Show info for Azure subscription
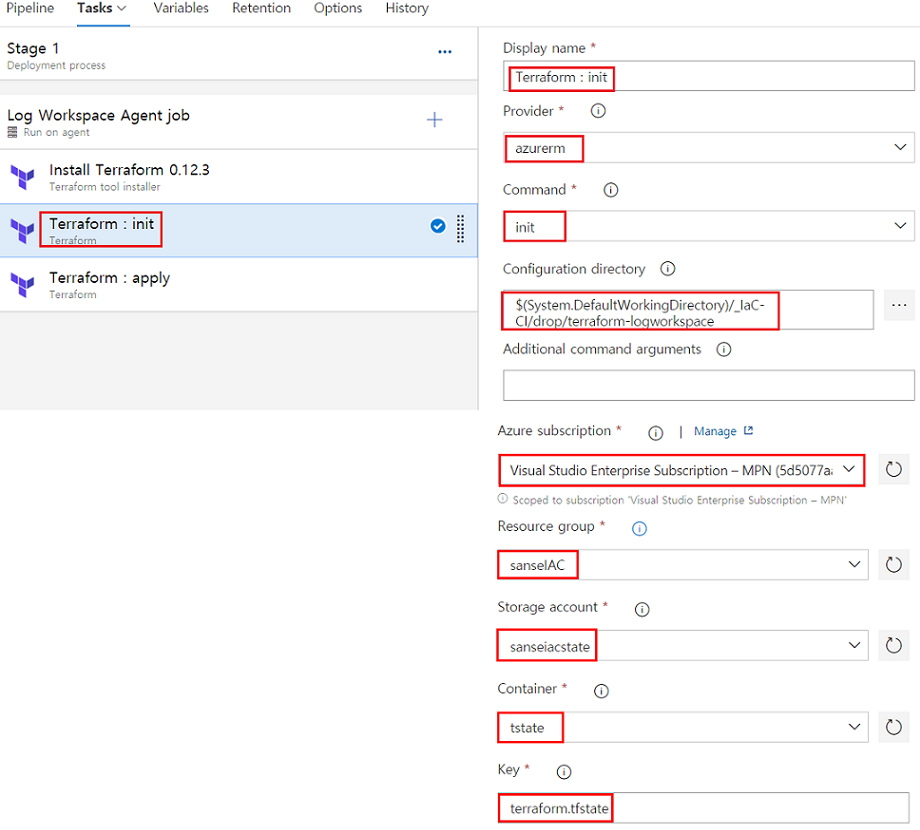Screen dimensions: 920x830 click(655, 433)
